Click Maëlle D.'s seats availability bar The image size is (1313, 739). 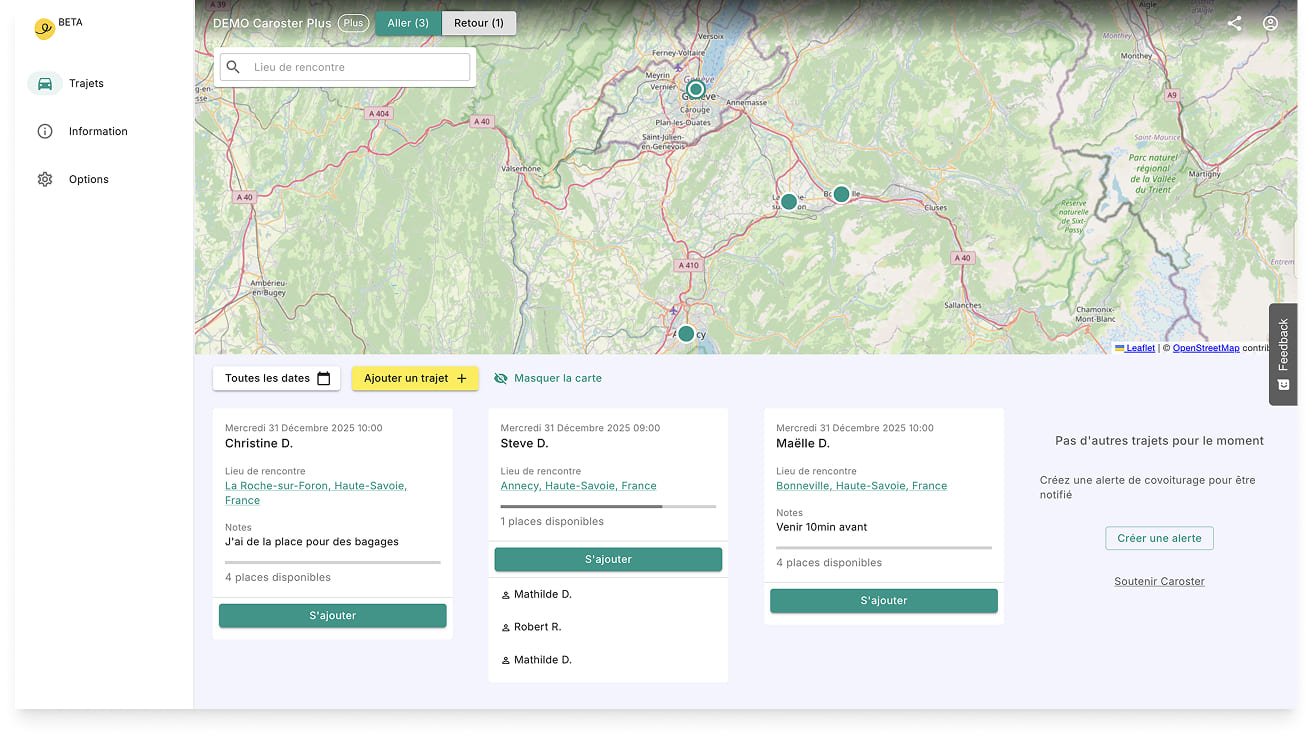coord(884,548)
